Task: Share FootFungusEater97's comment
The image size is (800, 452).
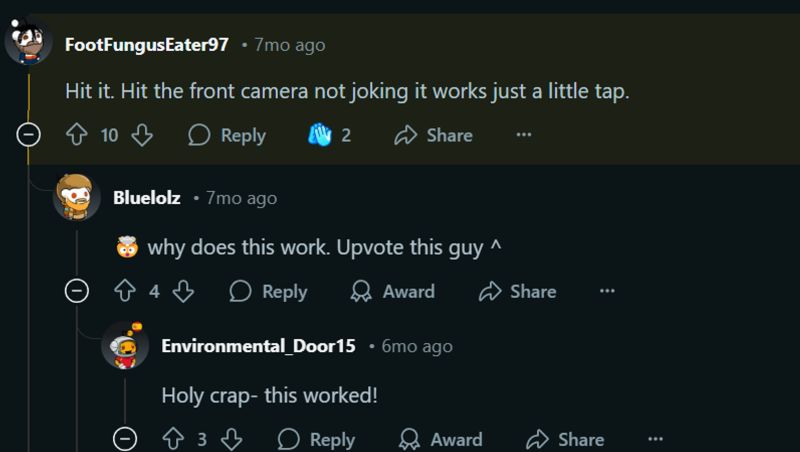Action: click(x=433, y=135)
